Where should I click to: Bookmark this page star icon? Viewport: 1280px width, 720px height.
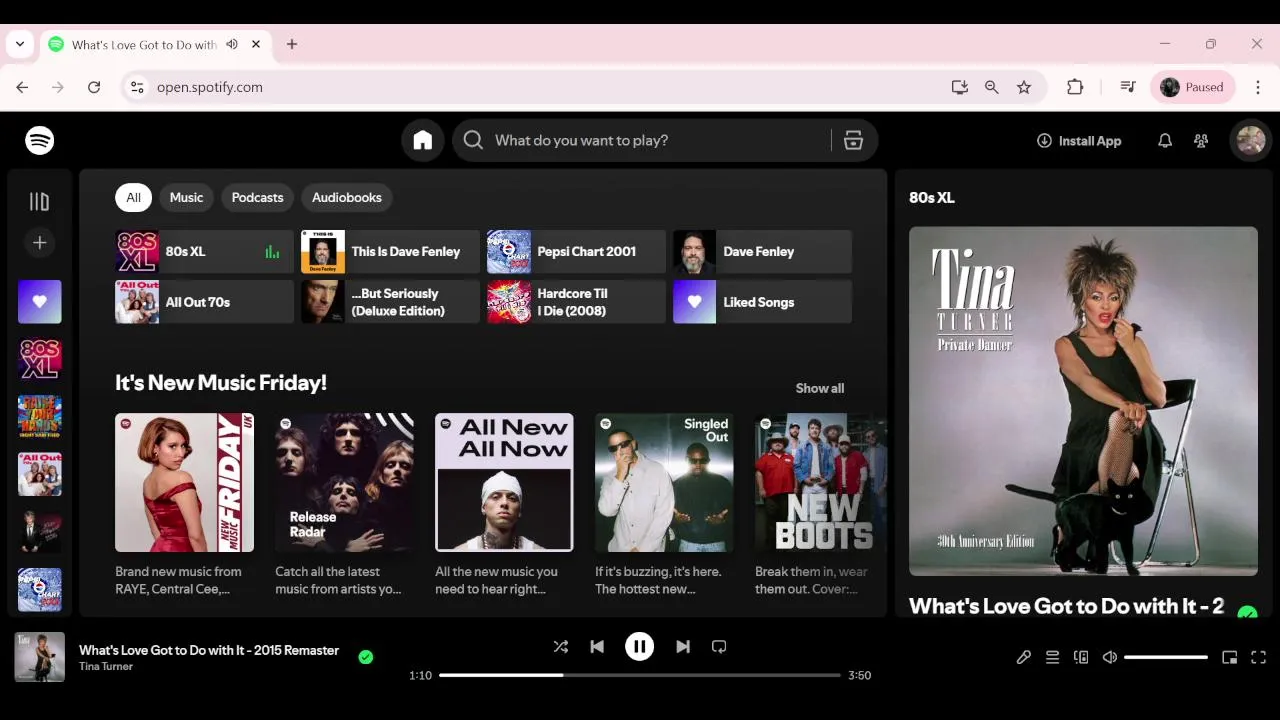coord(1024,87)
